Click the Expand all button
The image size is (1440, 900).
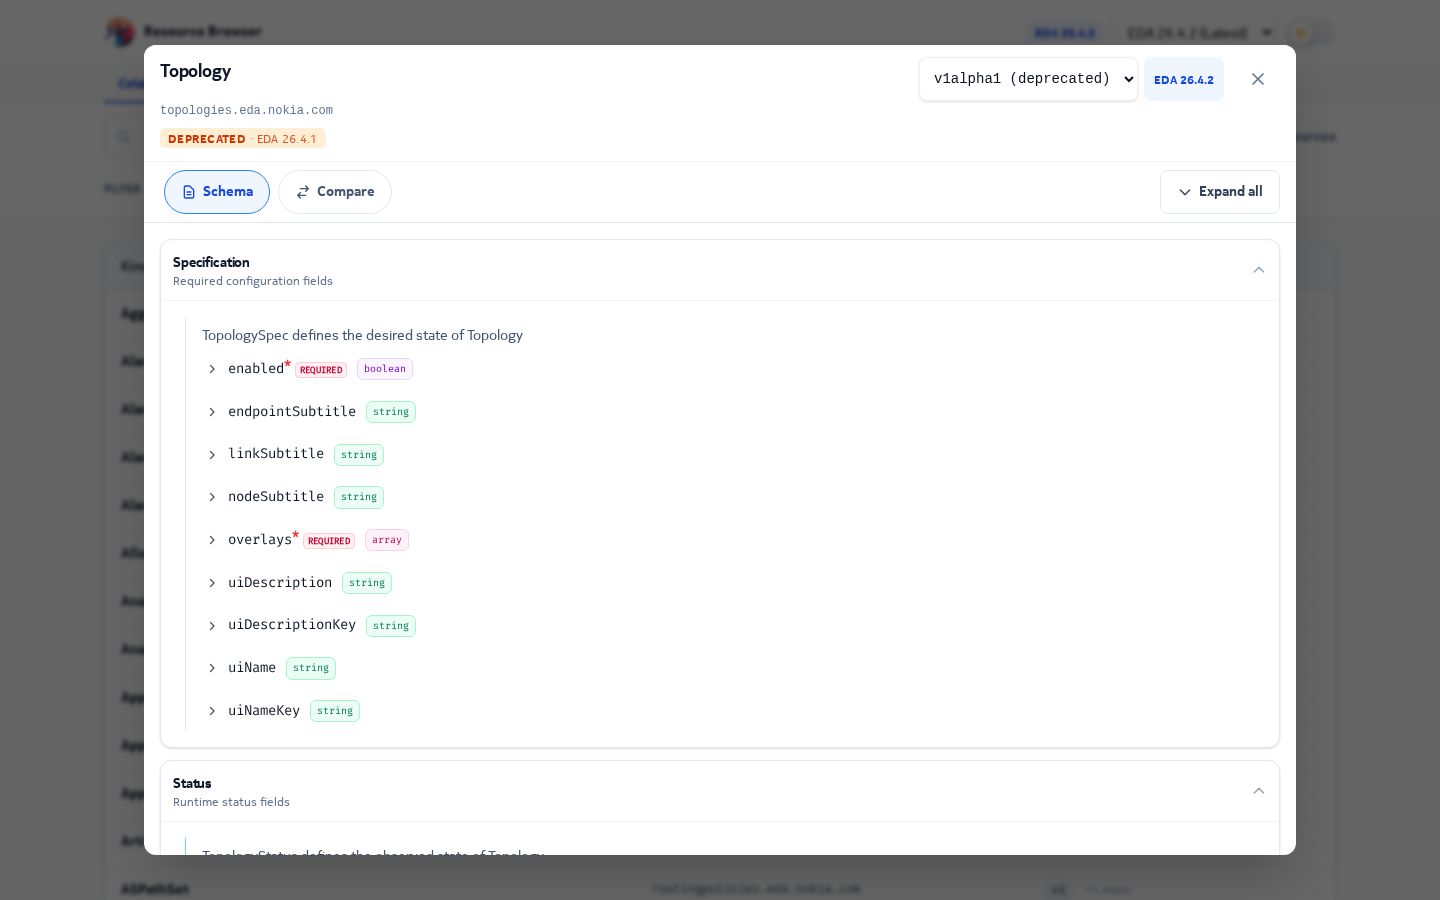1220,192
